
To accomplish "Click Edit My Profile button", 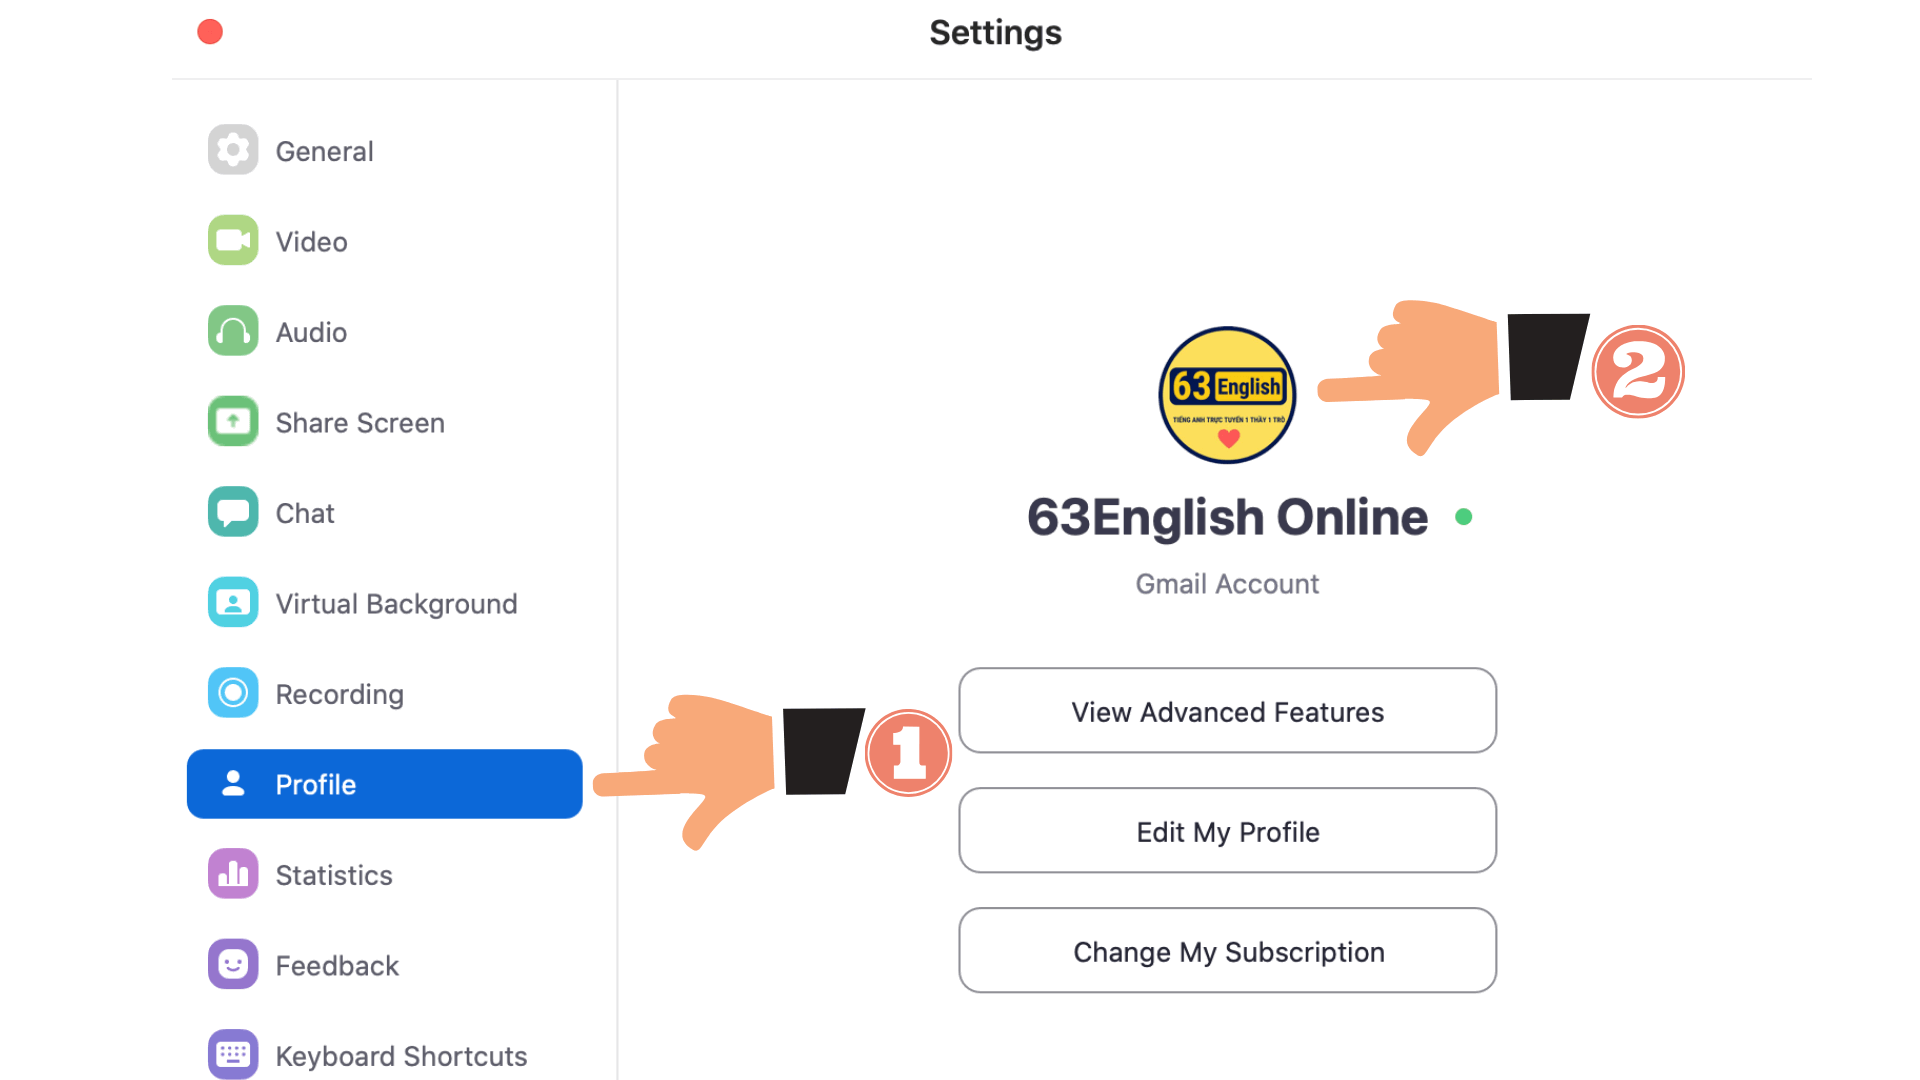I will pos(1228,831).
